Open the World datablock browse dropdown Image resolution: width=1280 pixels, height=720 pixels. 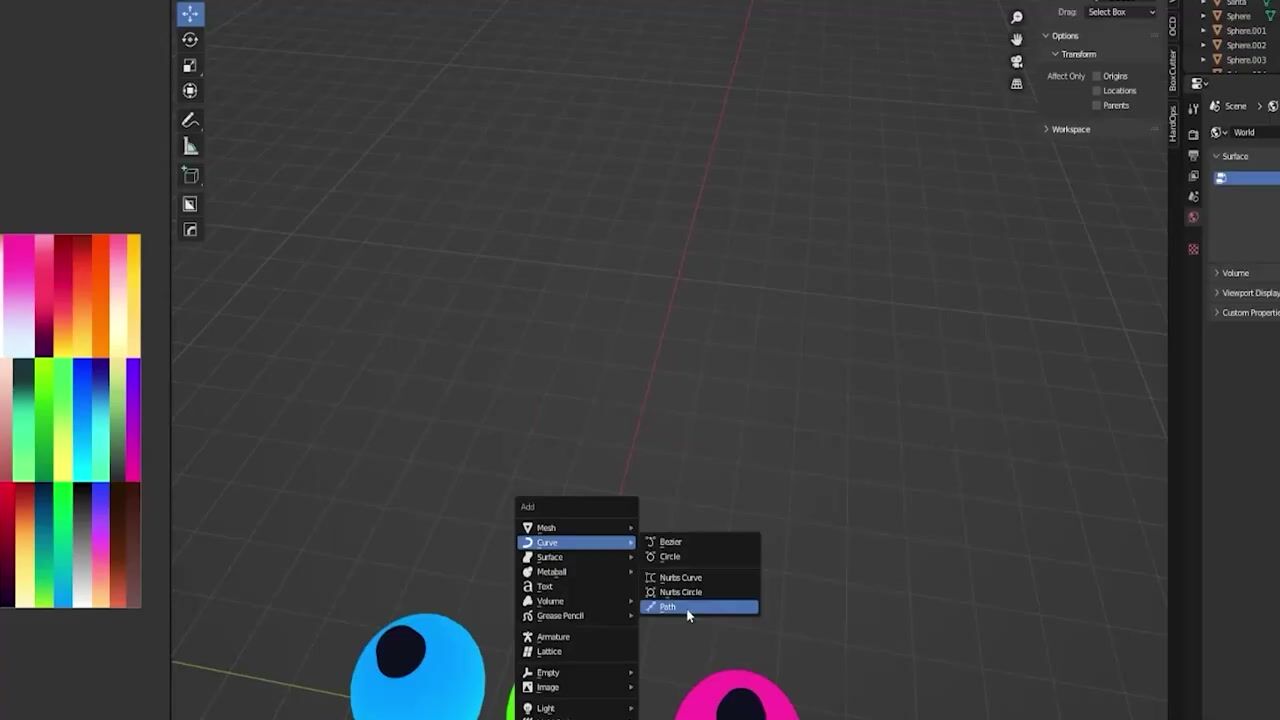tap(1218, 132)
